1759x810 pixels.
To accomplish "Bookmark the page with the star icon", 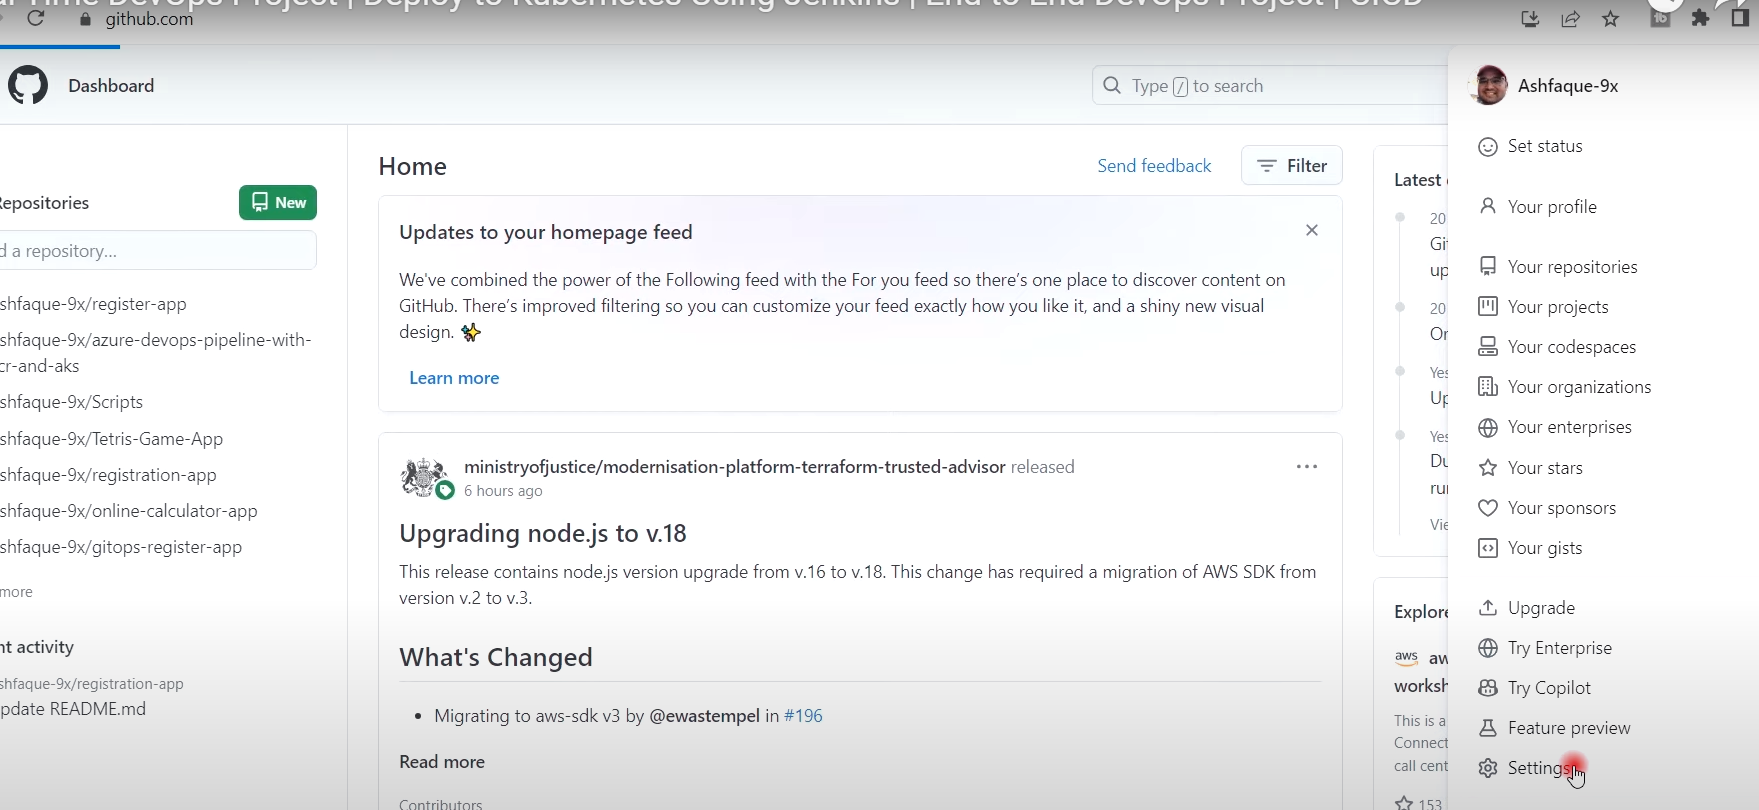I will click(x=1610, y=19).
